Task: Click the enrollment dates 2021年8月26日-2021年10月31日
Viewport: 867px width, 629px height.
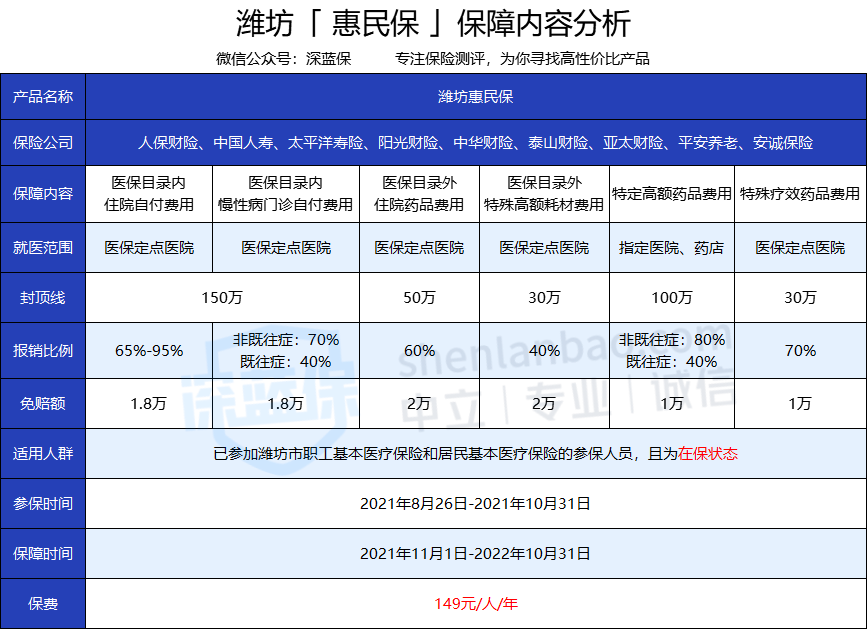Action: (x=475, y=503)
